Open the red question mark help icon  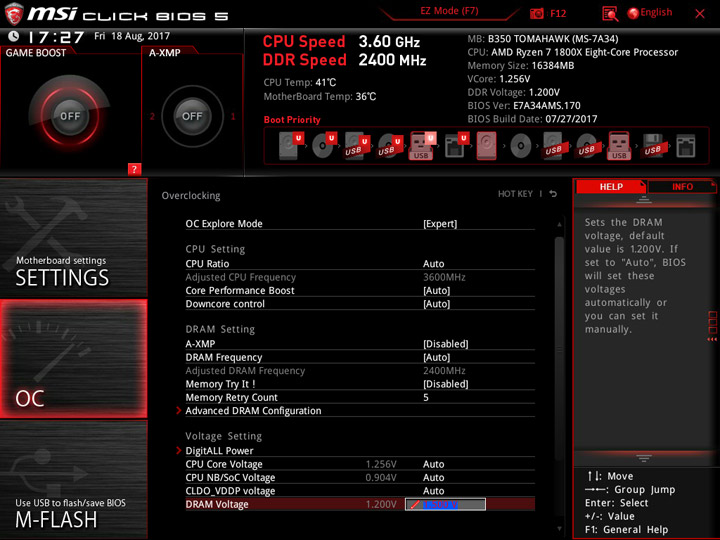134,169
